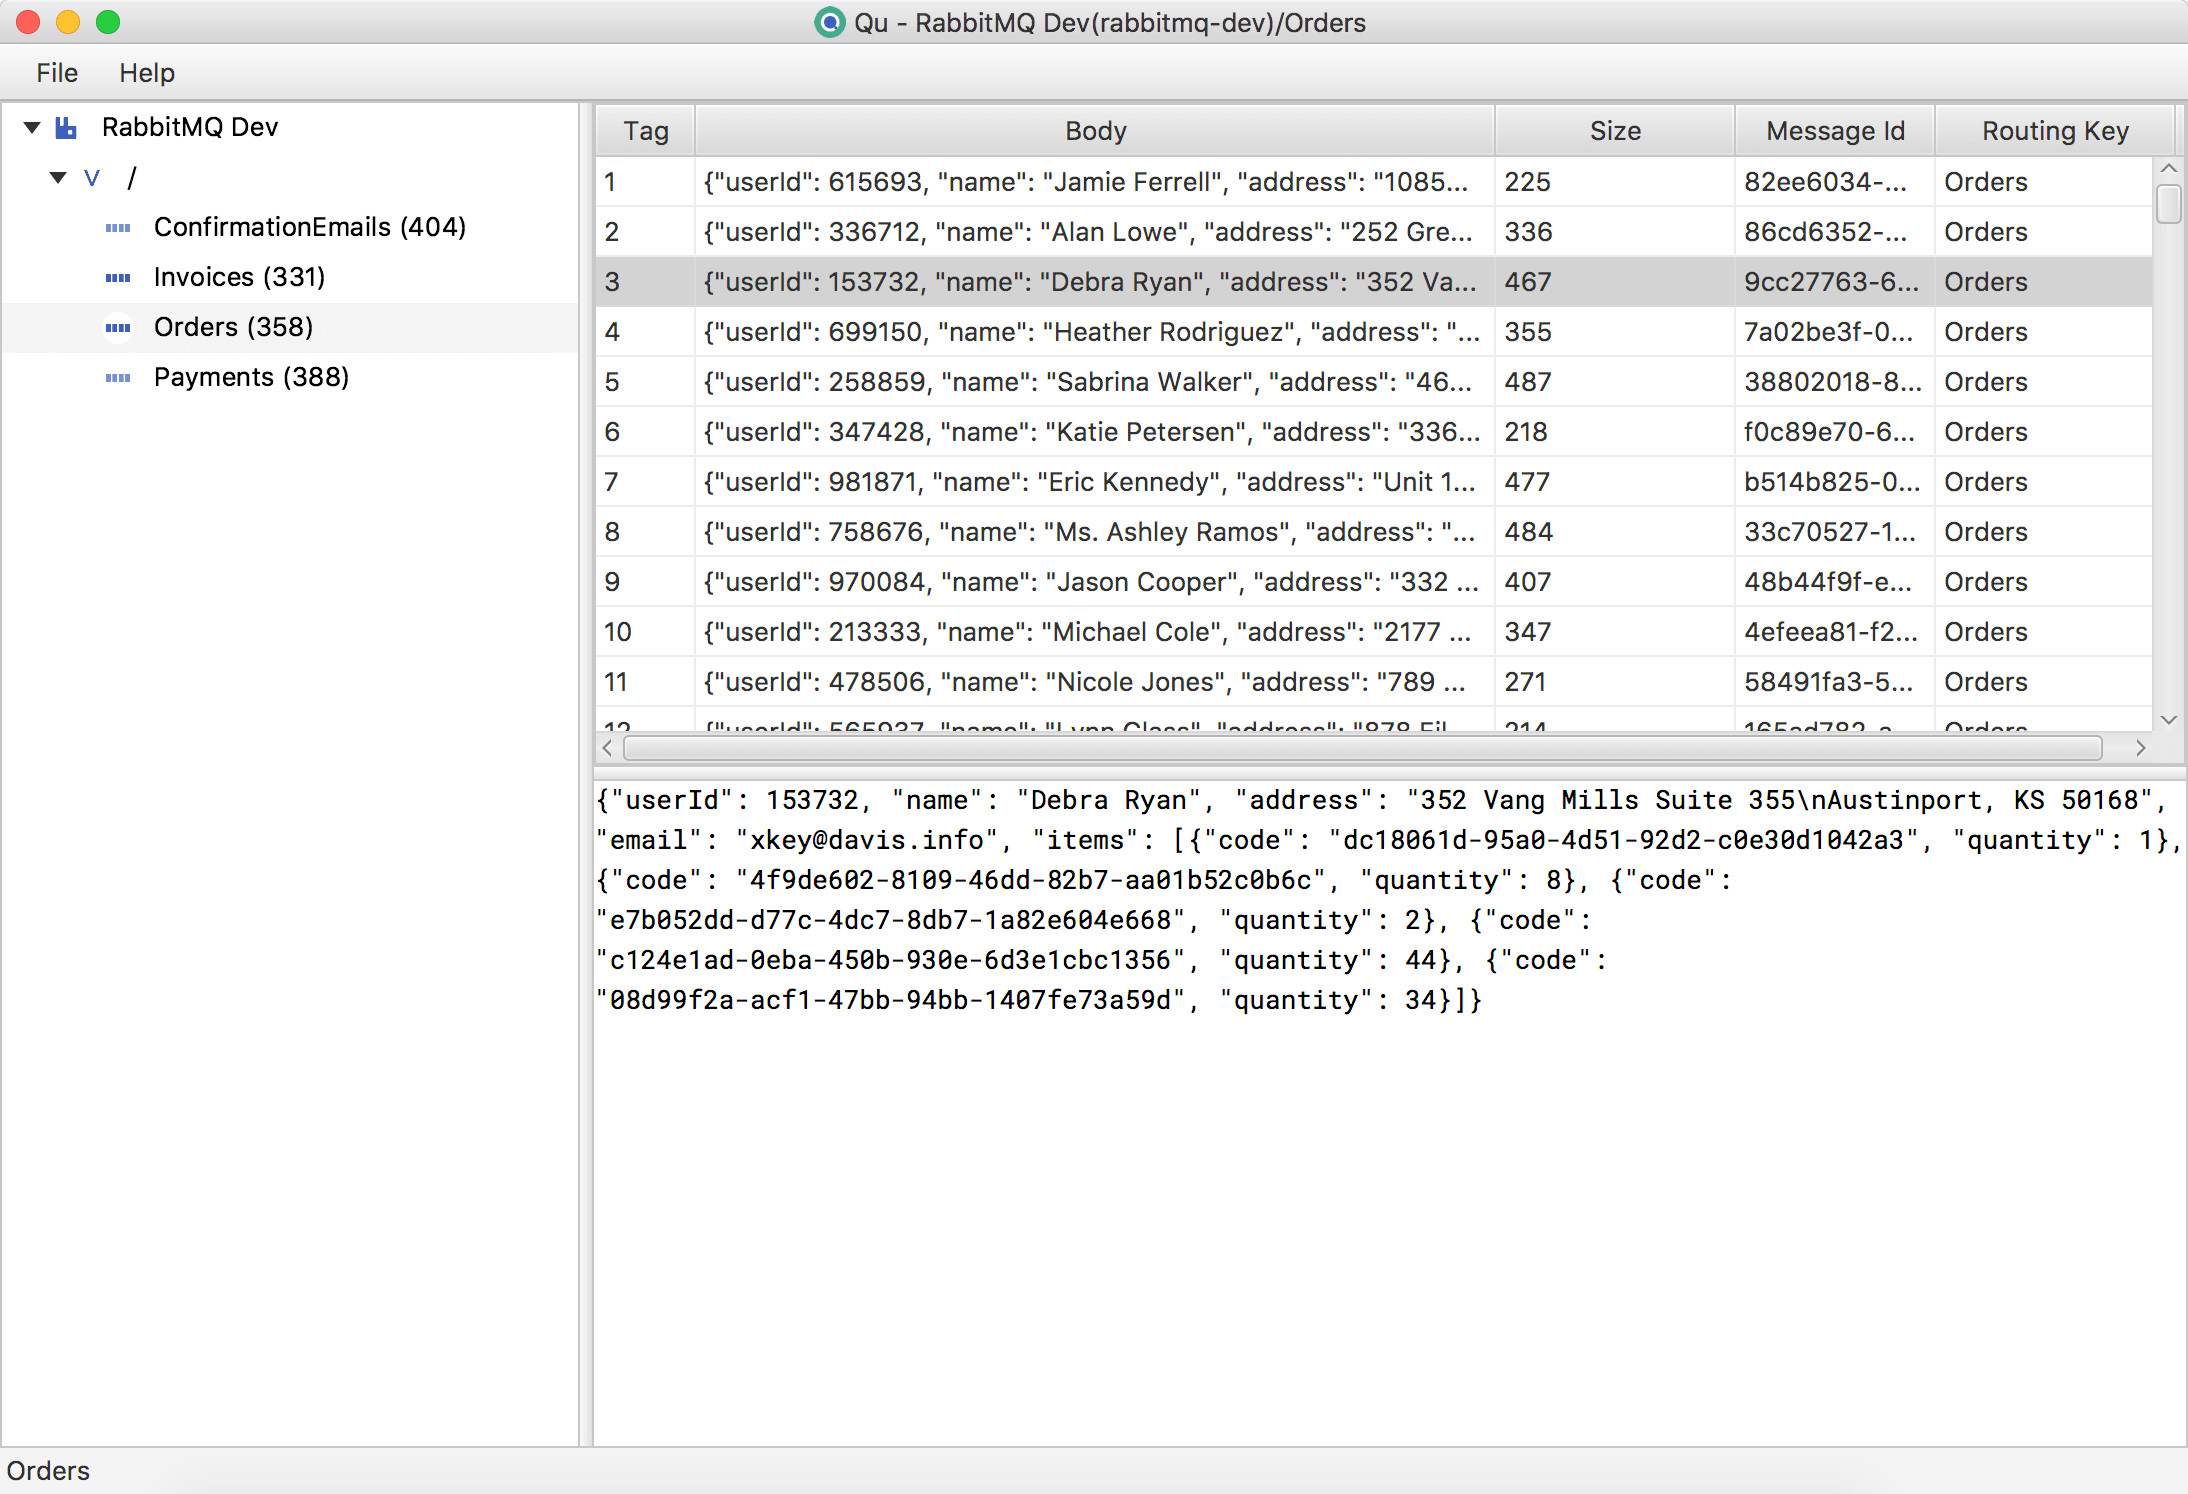
Task: Click the Payments queue icon
Action: pyautogui.click(x=118, y=378)
